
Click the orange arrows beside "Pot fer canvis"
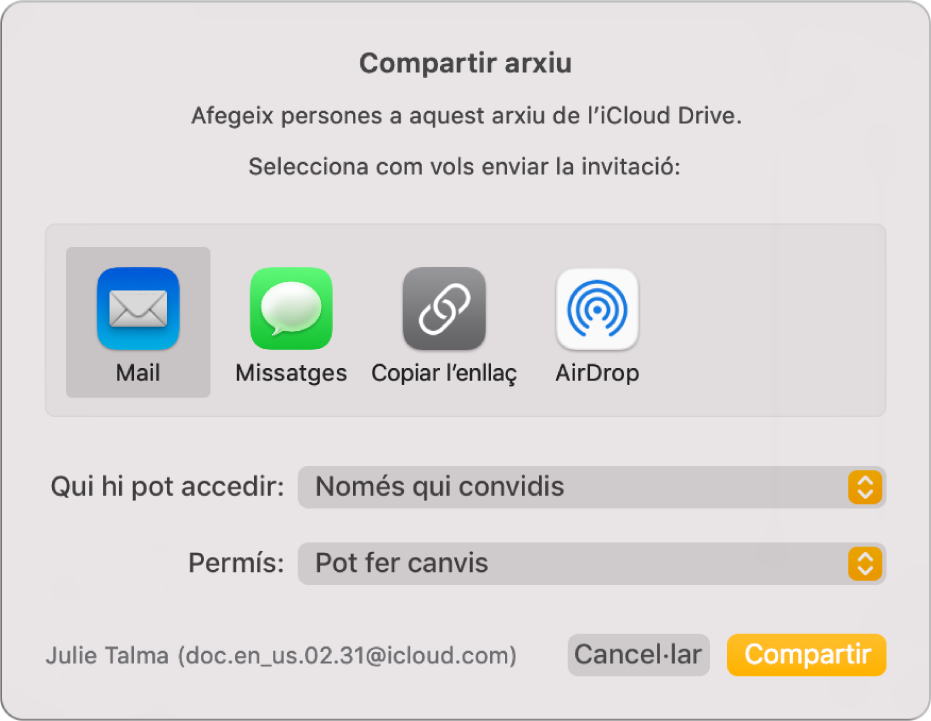(x=865, y=563)
